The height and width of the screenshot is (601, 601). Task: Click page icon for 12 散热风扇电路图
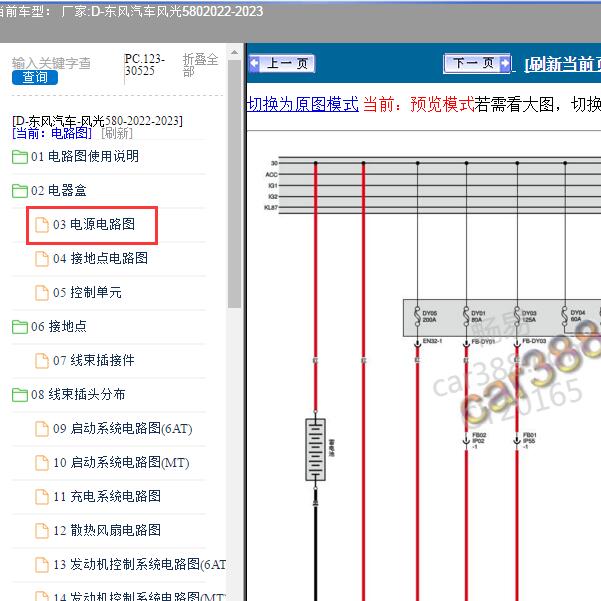42,531
